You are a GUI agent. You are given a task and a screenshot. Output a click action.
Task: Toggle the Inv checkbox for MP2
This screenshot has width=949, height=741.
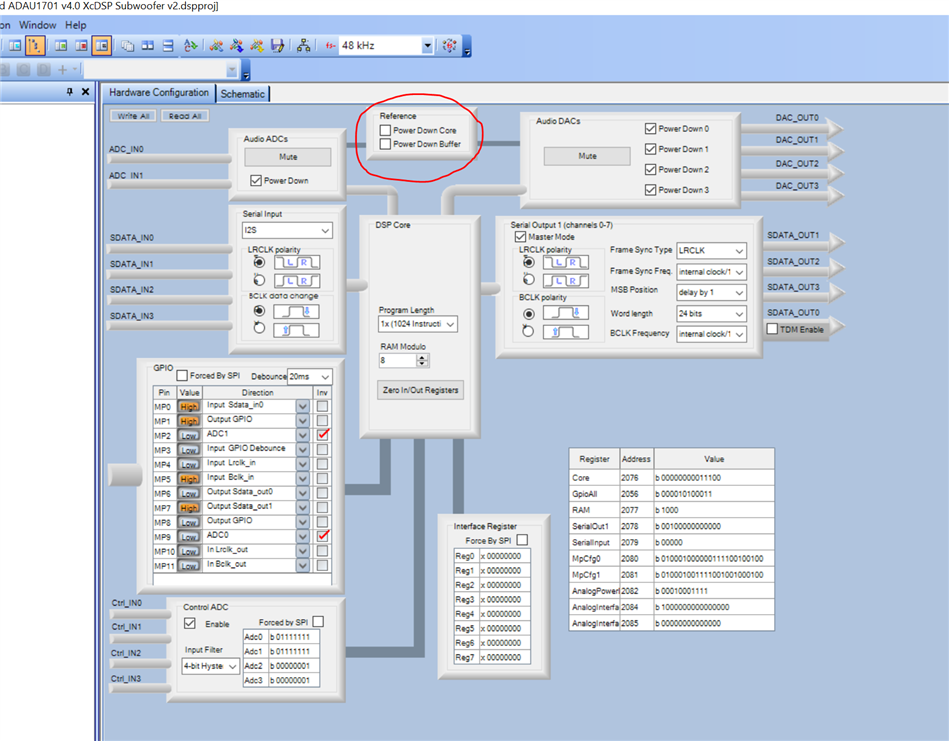(x=323, y=435)
